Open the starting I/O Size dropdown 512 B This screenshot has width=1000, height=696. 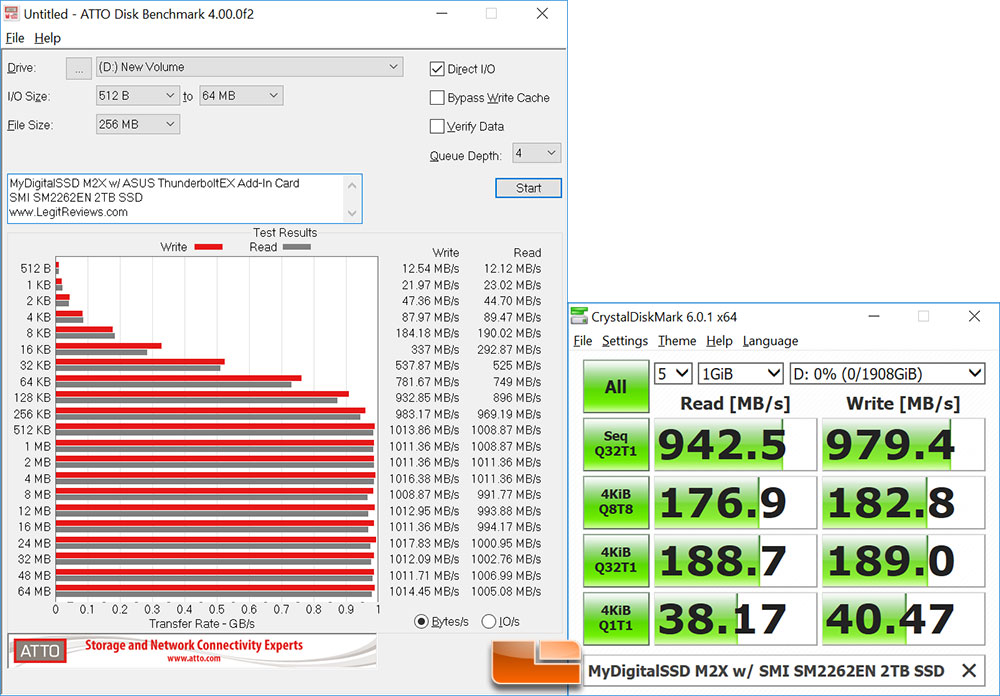(x=137, y=96)
